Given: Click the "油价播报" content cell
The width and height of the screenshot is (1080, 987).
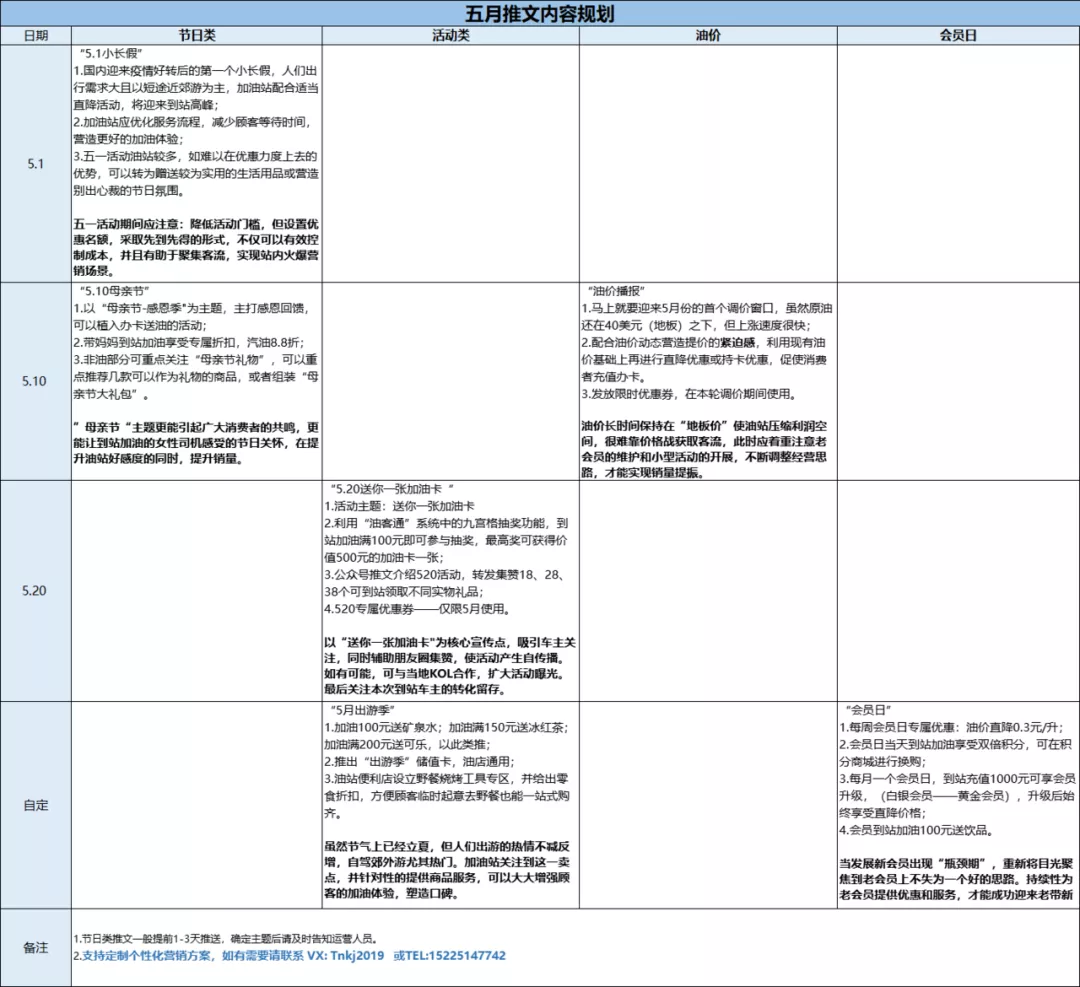Looking at the screenshot, I should (x=707, y=381).
